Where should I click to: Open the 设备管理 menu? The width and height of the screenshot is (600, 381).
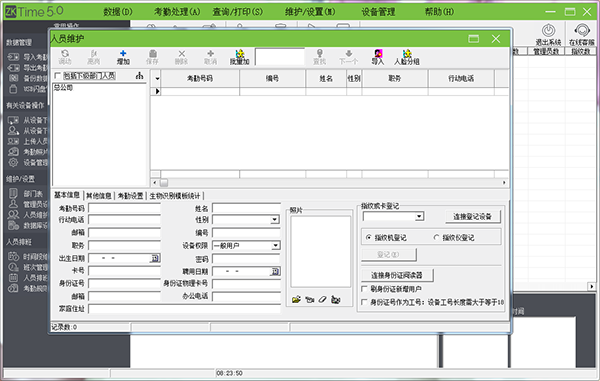tap(378, 12)
